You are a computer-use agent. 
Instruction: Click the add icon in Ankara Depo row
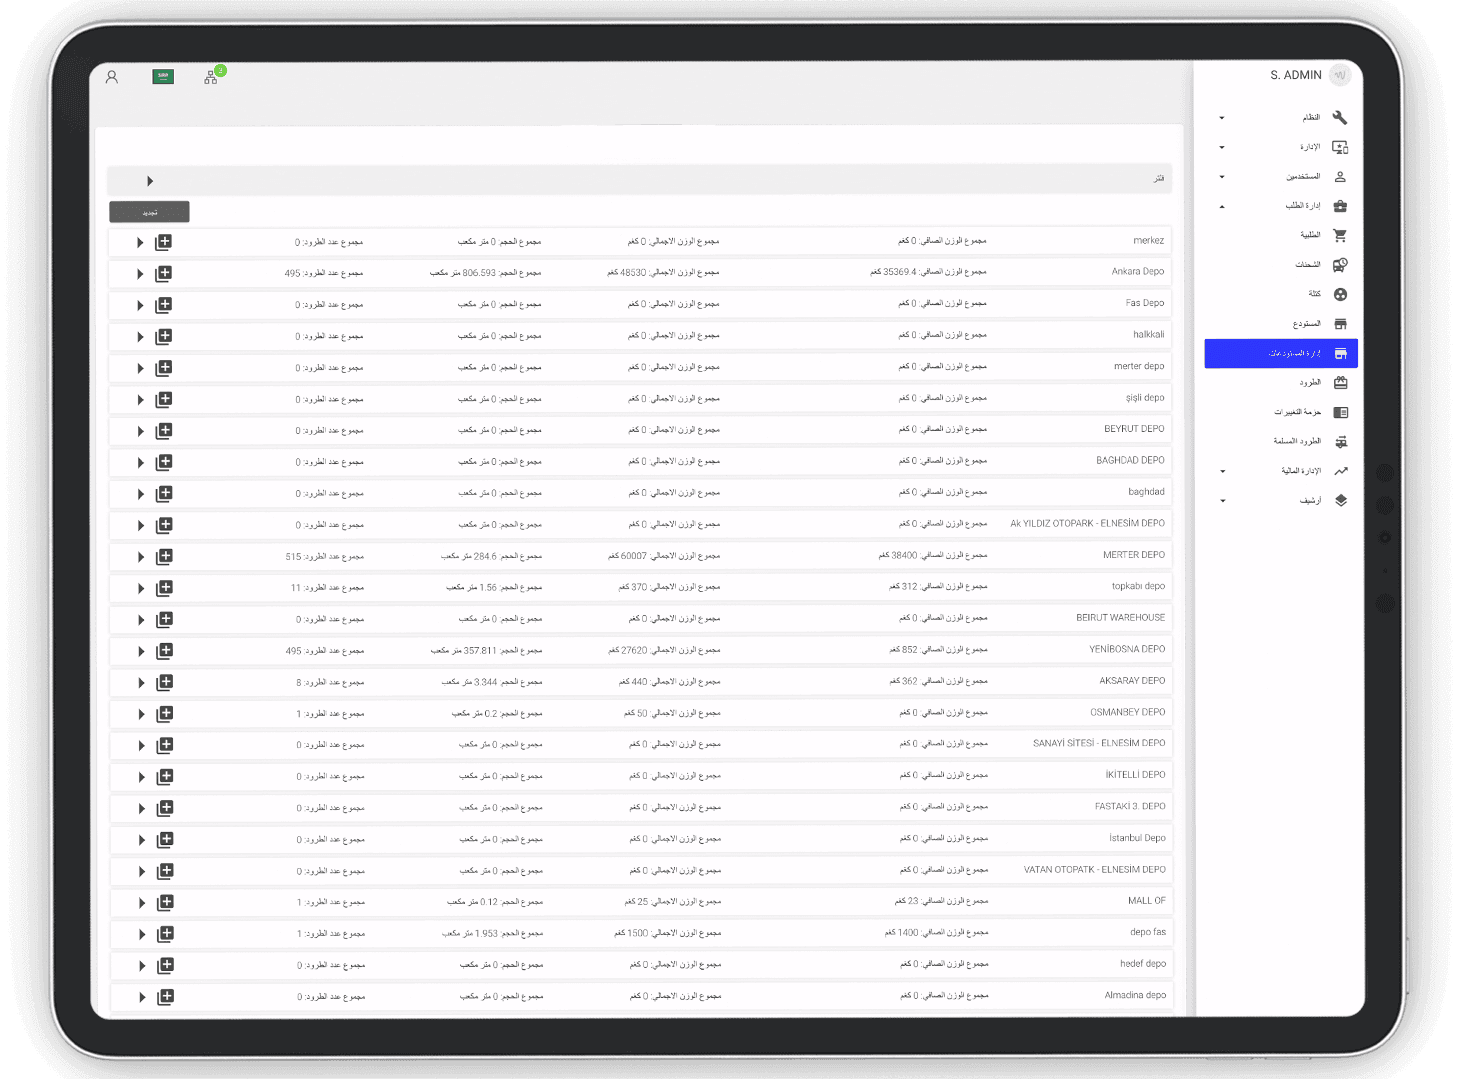(x=164, y=273)
